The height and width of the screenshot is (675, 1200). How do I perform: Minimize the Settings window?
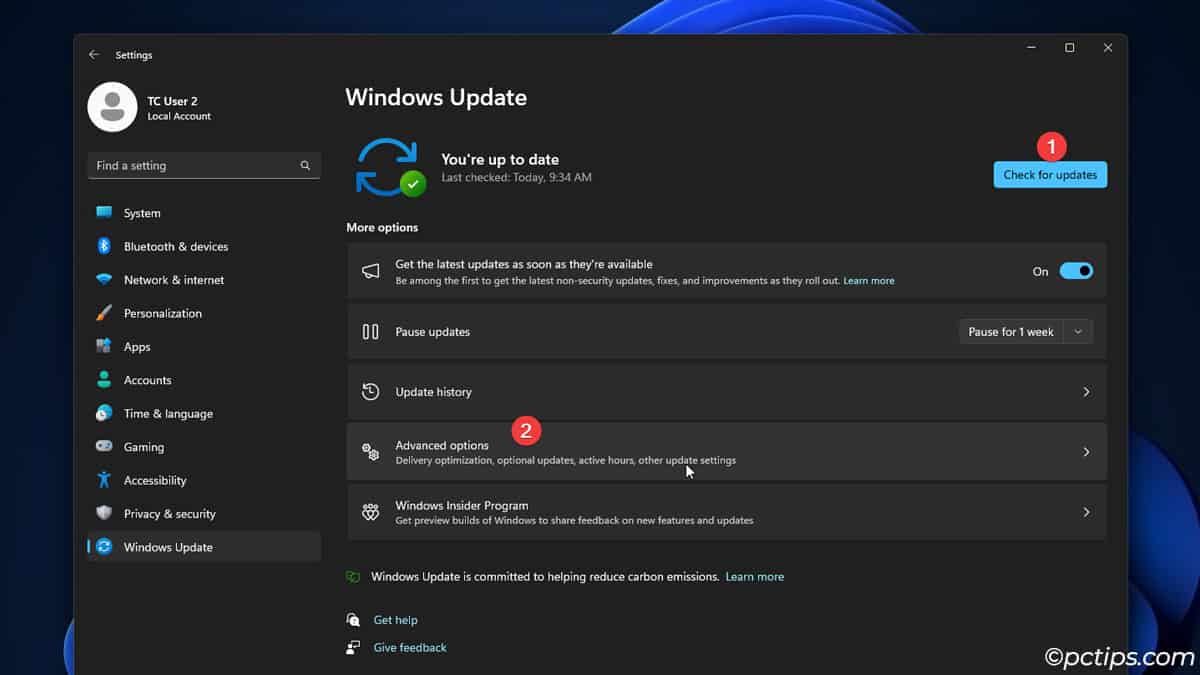click(x=1031, y=48)
